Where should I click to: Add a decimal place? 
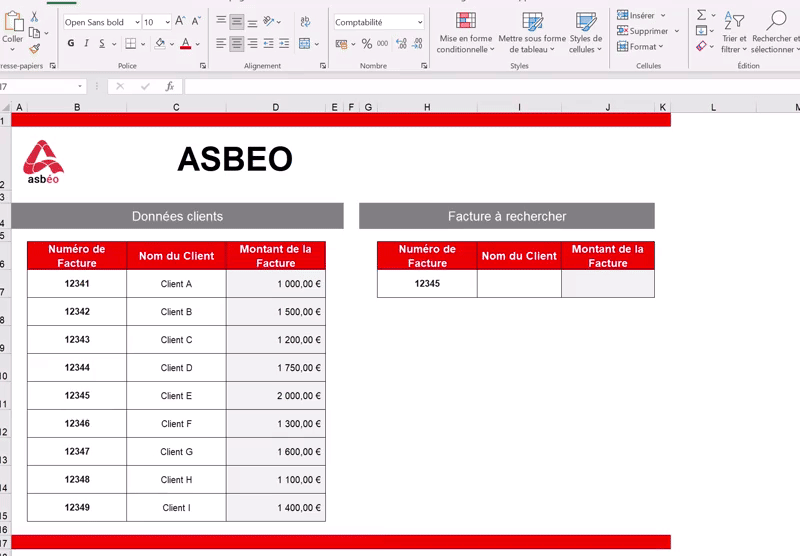402,44
